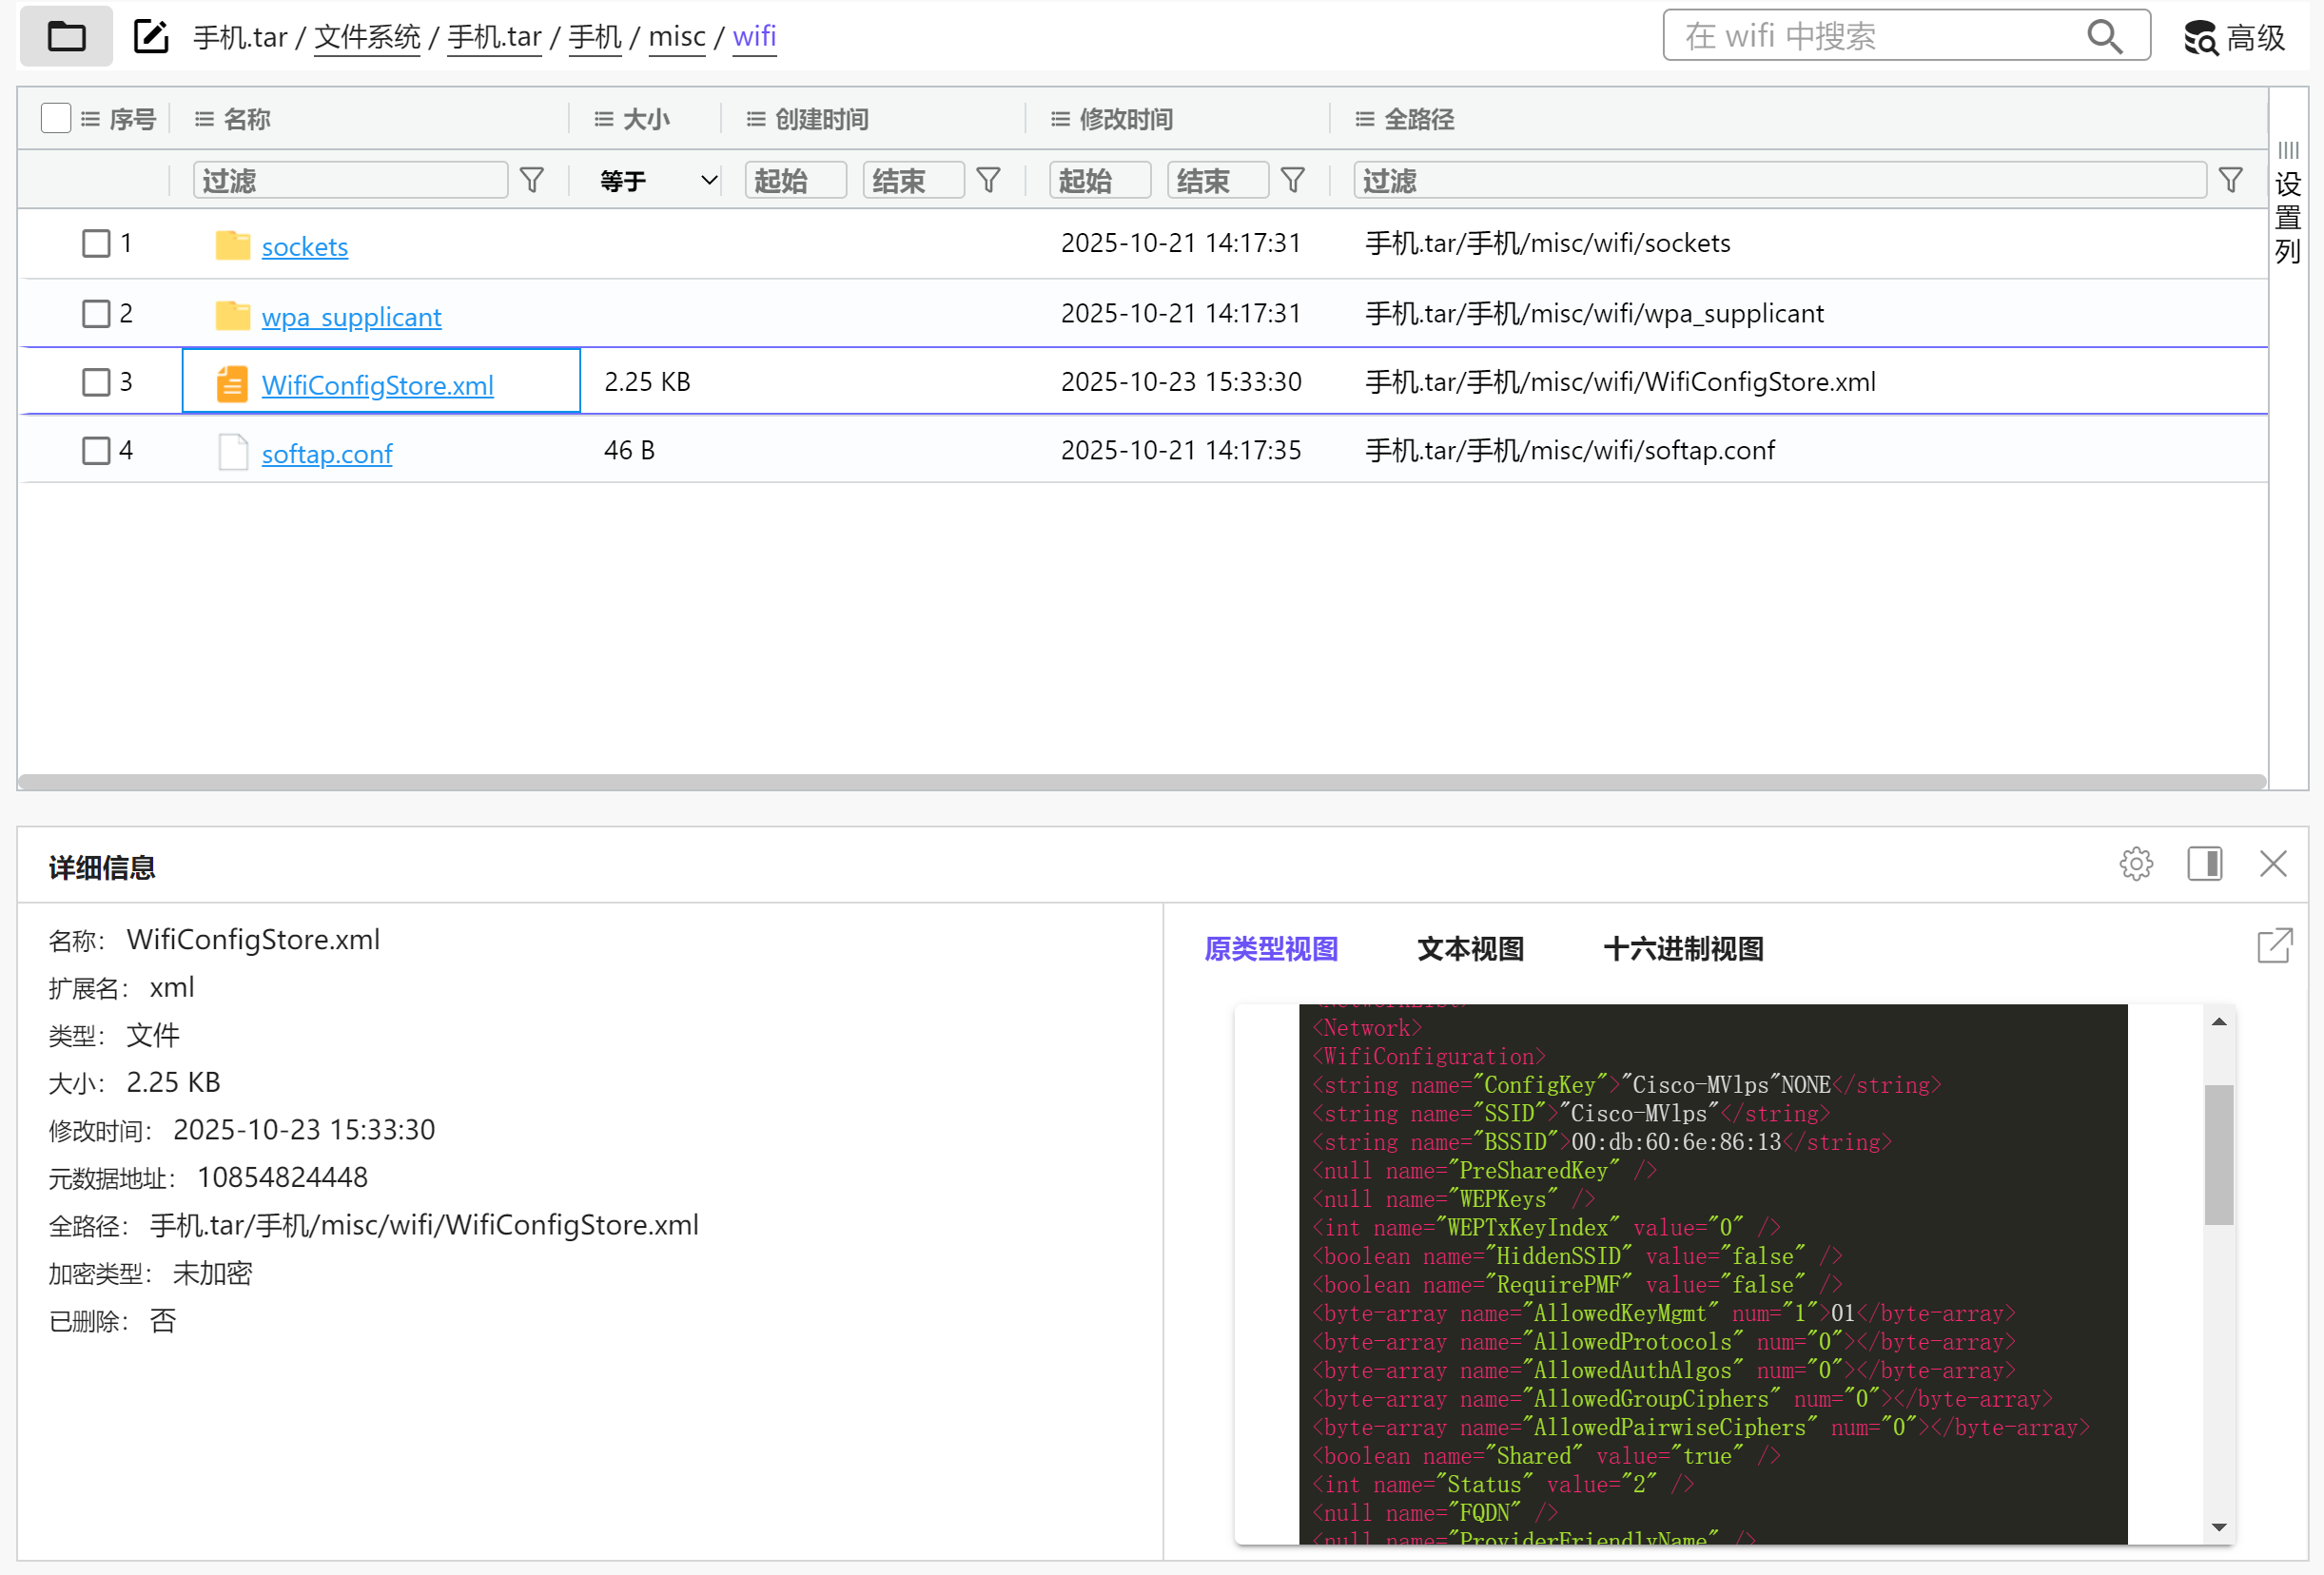Switch to the 十六进制视图 tab
This screenshot has height=1575, width=2324.
pyautogui.click(x=1683, y=949)
